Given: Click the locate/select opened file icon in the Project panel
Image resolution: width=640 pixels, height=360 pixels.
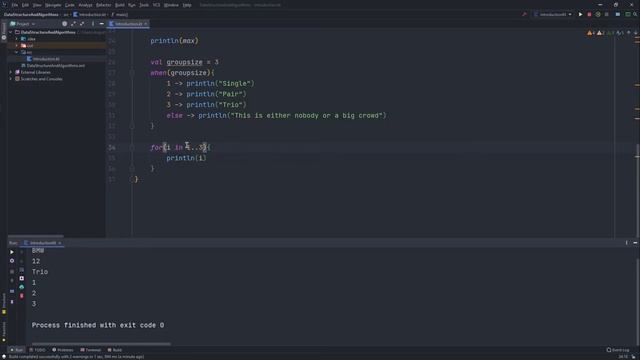Looking at the screenshot, I should (x=64, y=24).
